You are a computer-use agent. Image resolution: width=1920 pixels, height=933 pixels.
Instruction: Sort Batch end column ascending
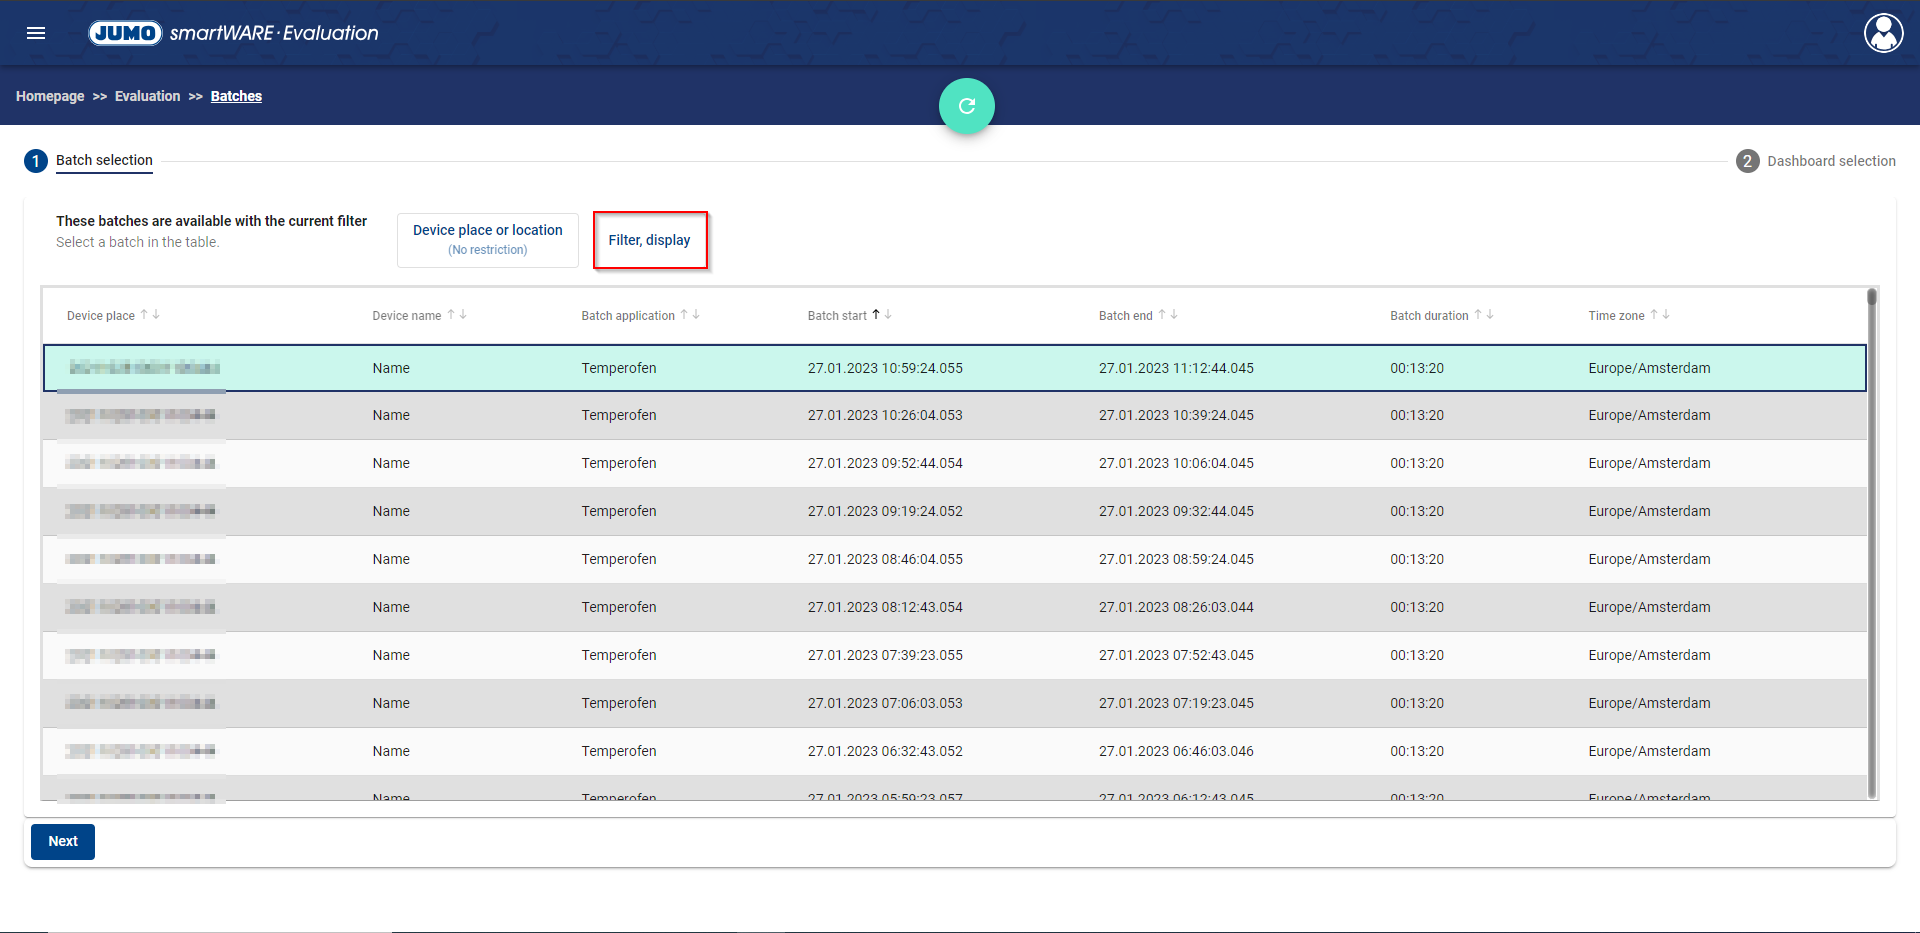click(x=1162, y=314)
